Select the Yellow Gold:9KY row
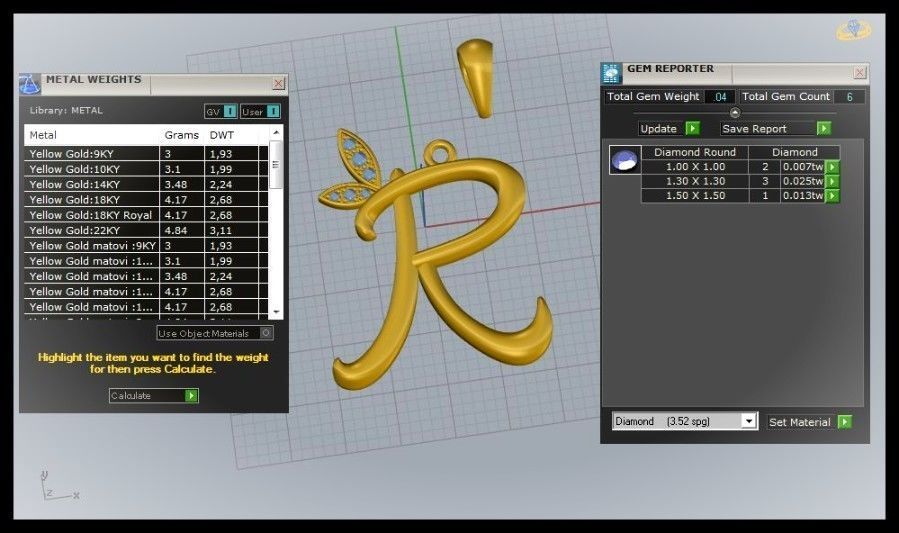Image resolution: width=899 pixels, height=533 pixels. pyautogui.click(x=146, y=154)
